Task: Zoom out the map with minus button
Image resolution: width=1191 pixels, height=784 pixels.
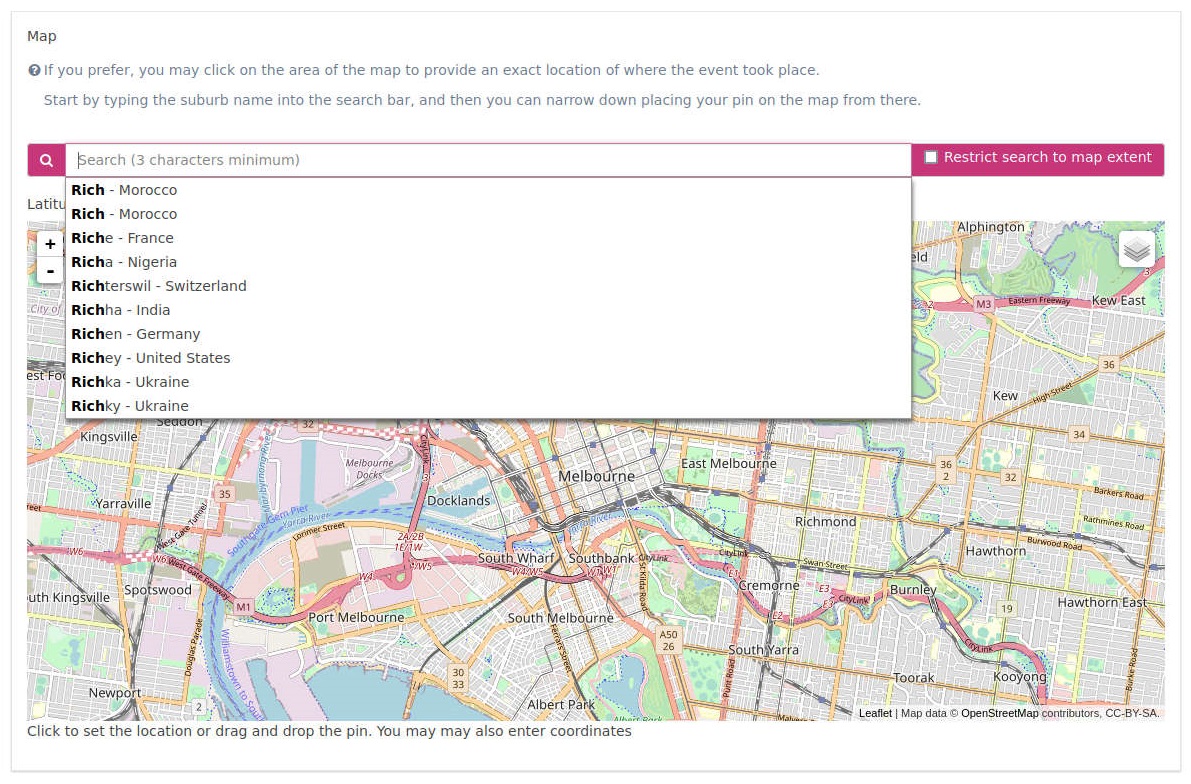Action: point(50,270)
